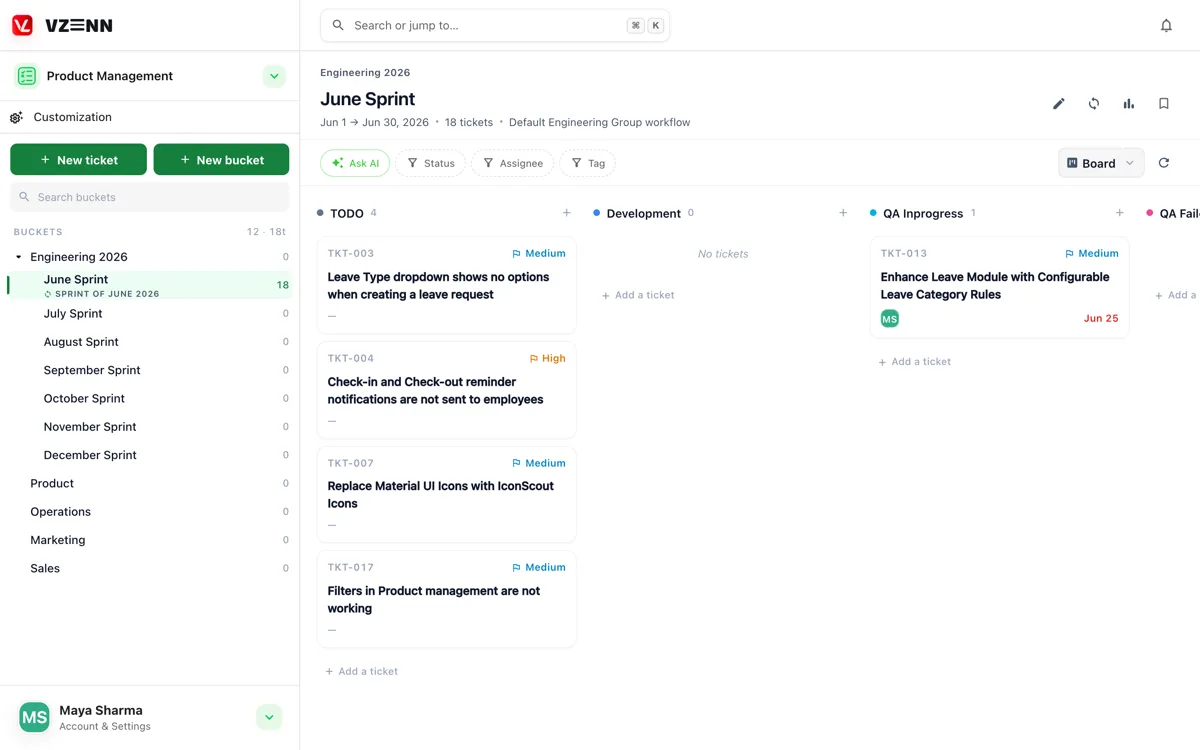
Task: Open the Board view dropdown
Action: click(1101, 163)
